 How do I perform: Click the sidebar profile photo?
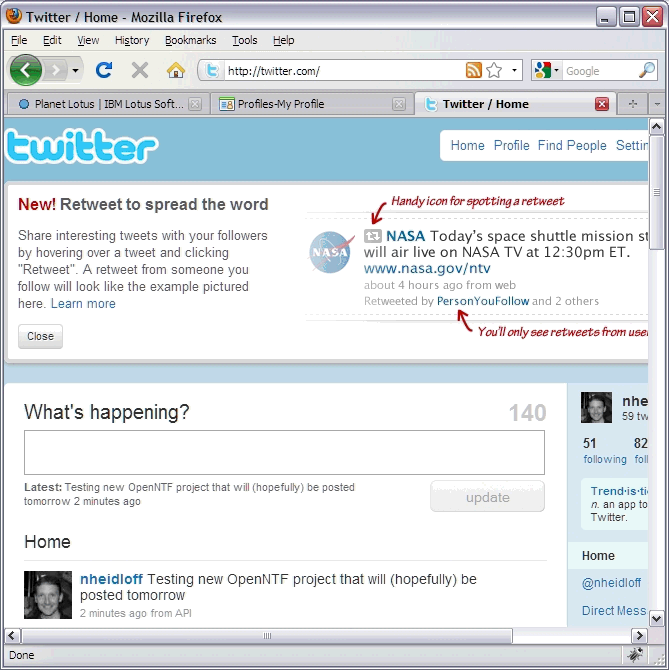596,408
